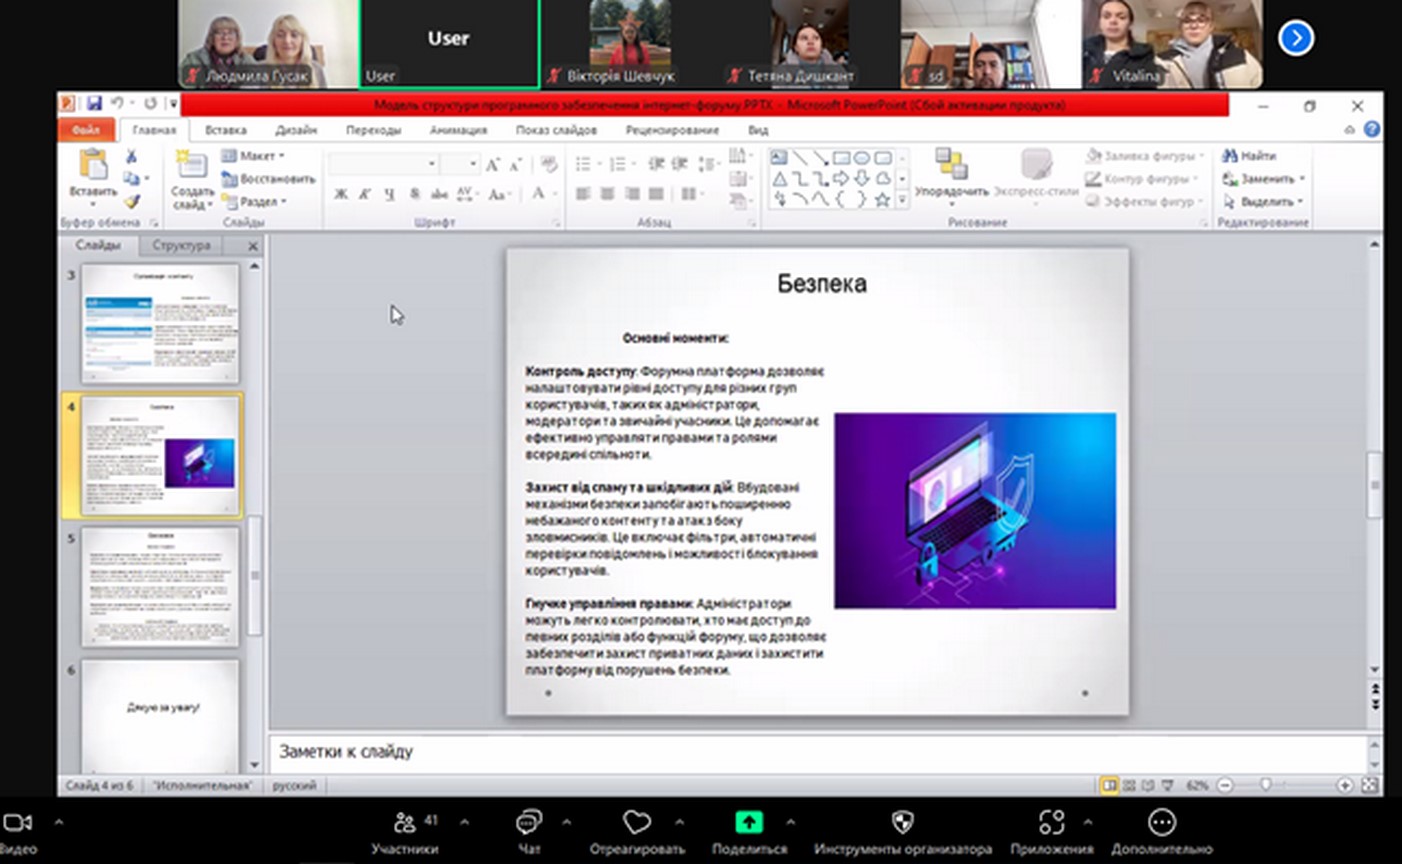Click the Paste clipboard icon
The image size is (1402, 864).
click(93, 165)
